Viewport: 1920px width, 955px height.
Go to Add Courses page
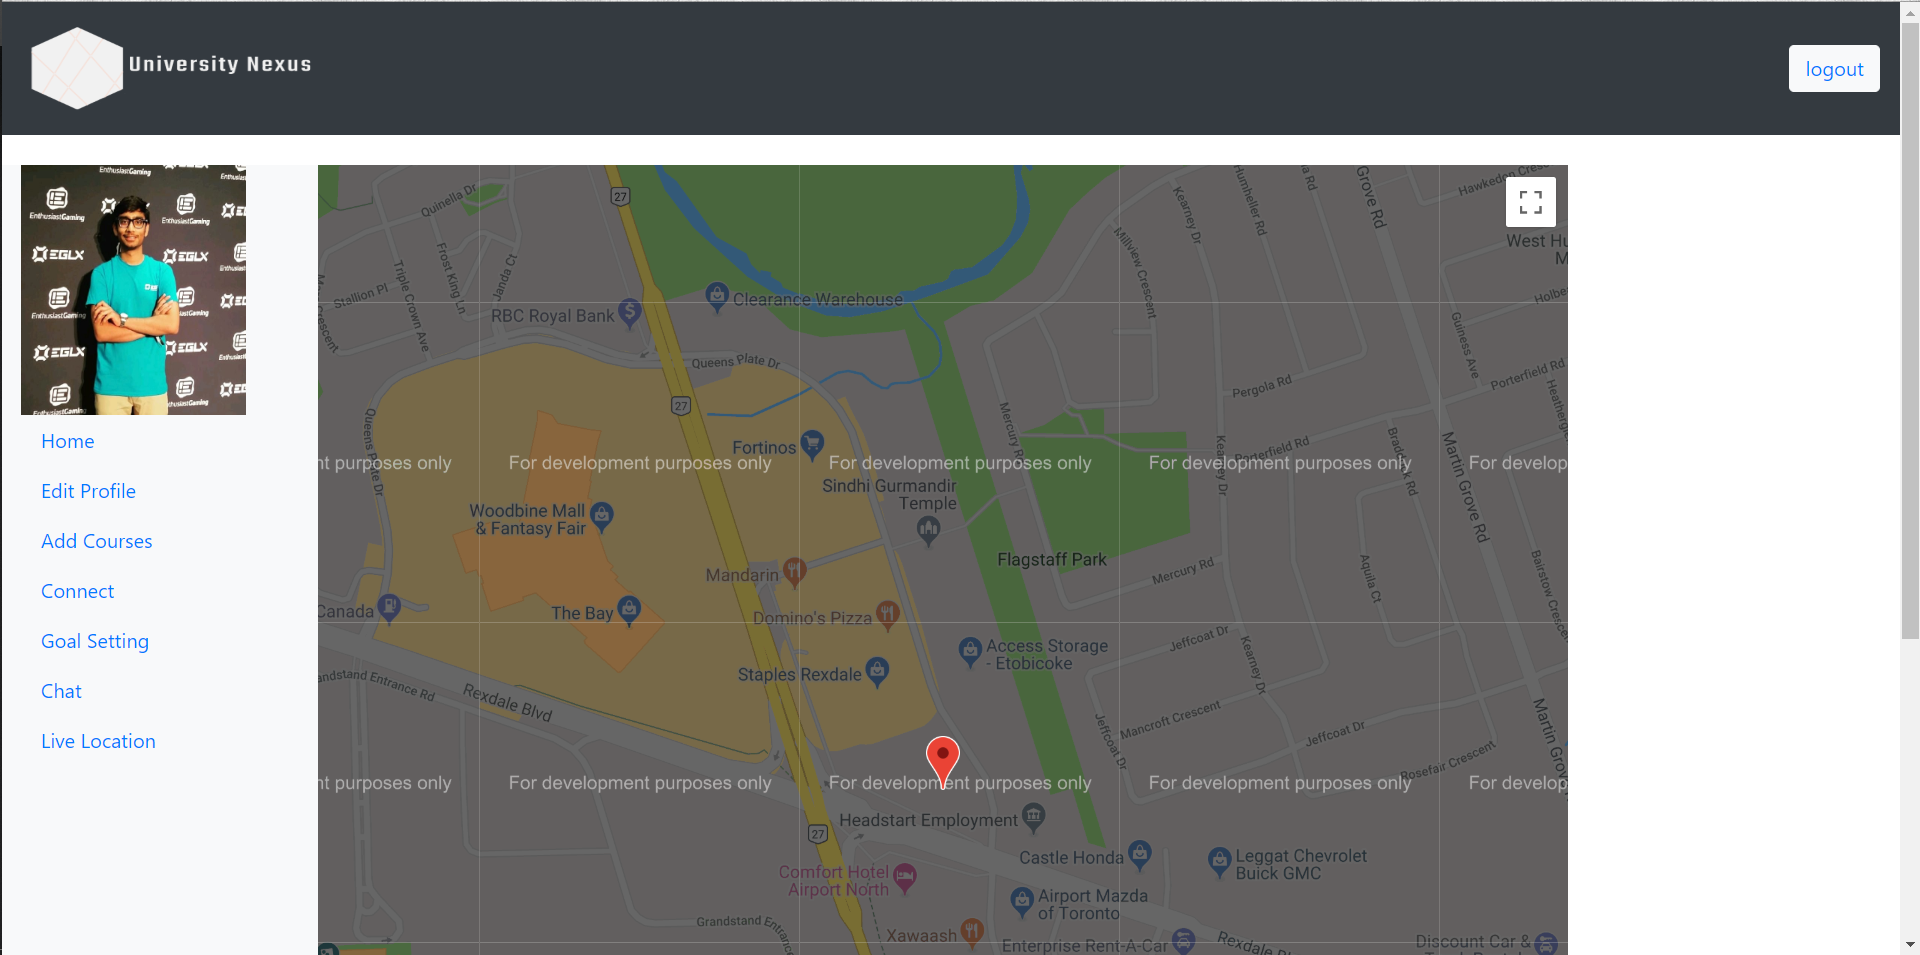tap(97, 541)
